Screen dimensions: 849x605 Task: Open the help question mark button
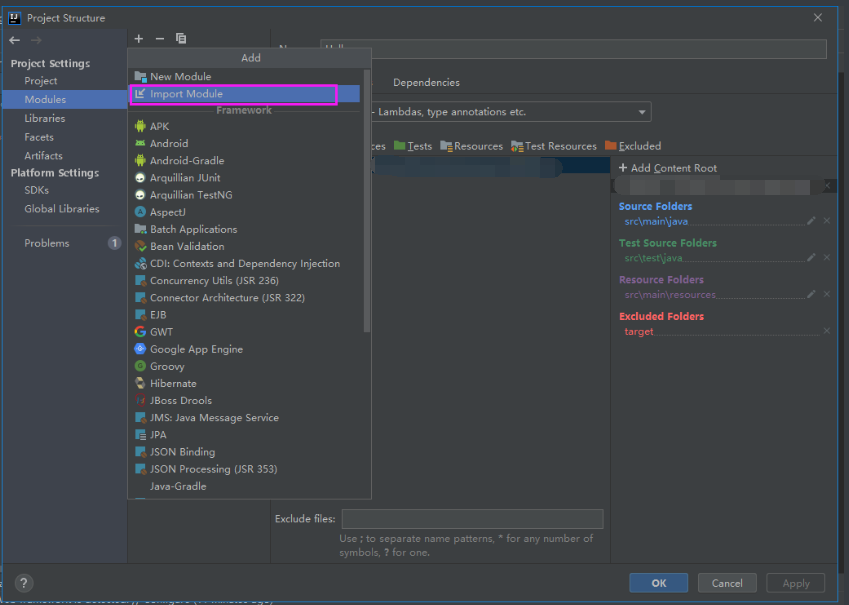(x=23, y=583)
